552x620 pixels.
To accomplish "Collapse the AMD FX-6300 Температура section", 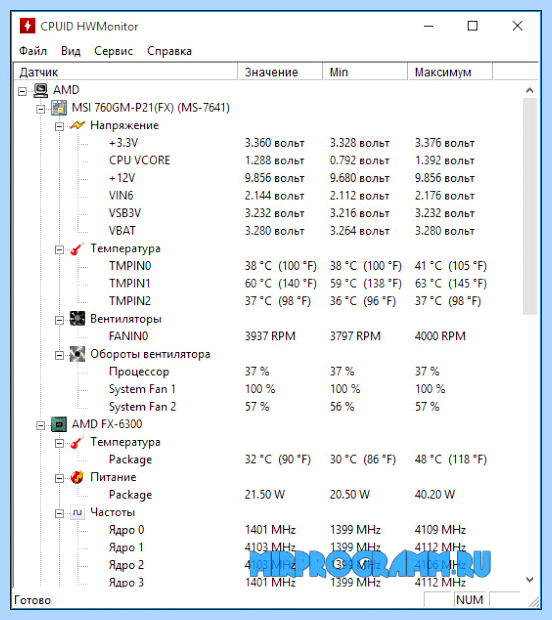I will pos(59,443).
